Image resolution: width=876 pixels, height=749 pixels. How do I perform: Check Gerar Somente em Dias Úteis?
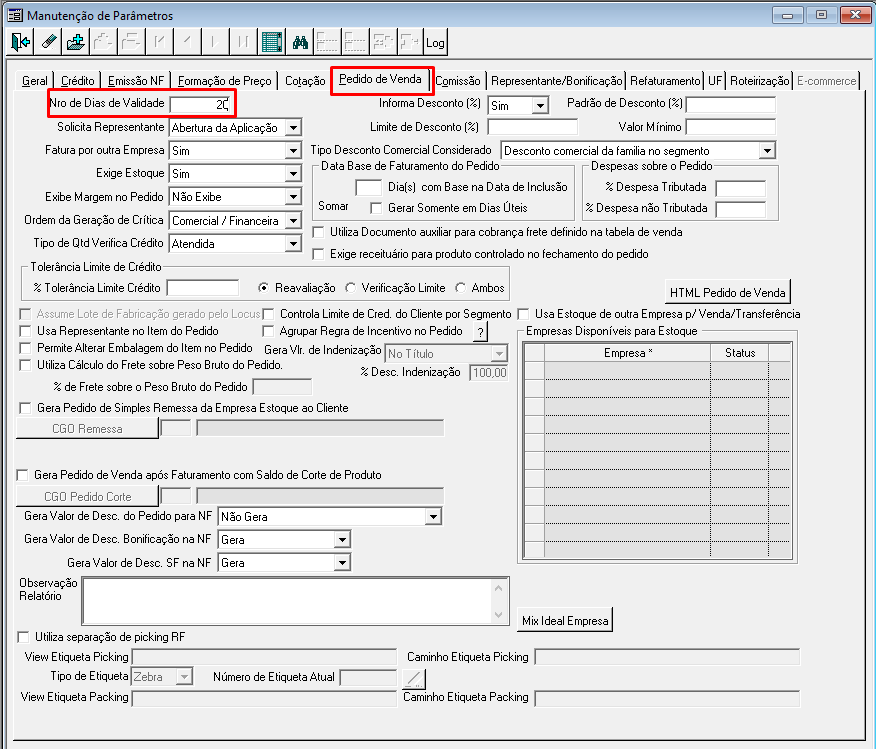pos(376,208)
